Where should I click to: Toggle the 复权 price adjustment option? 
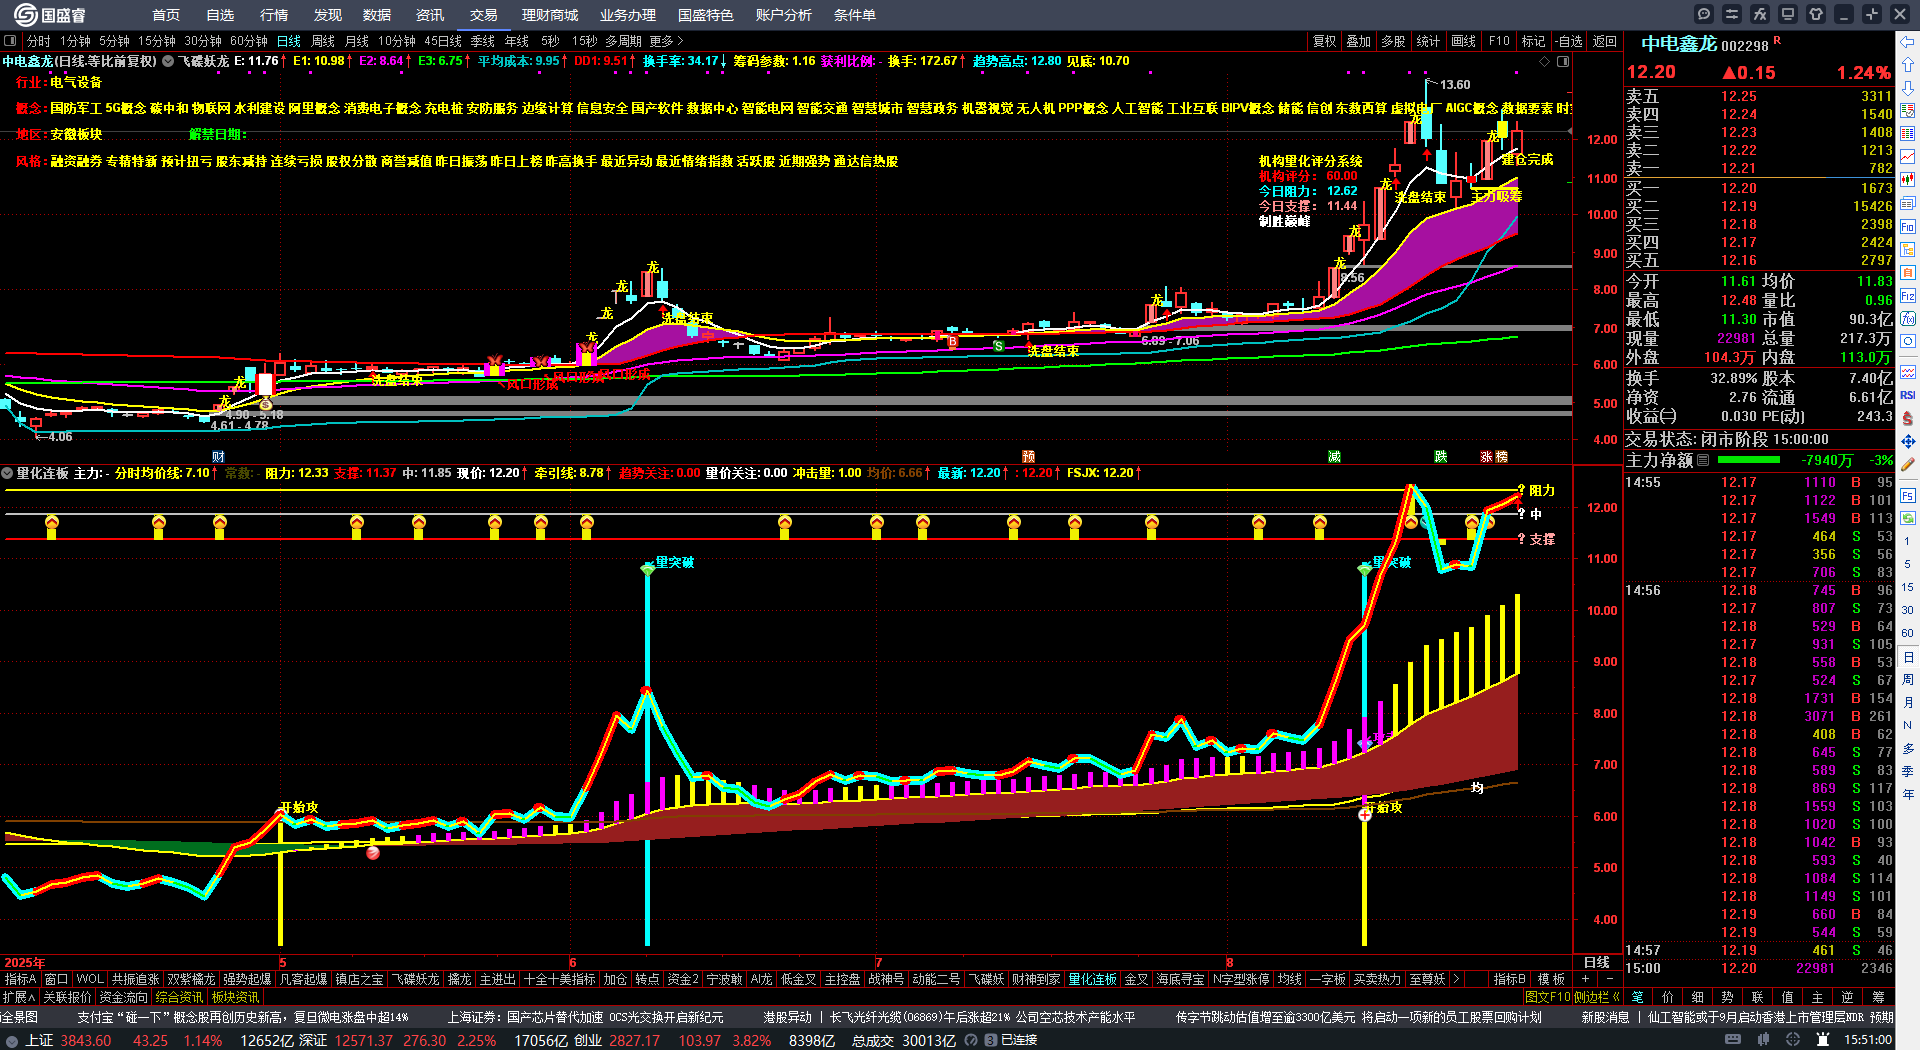1324,41
